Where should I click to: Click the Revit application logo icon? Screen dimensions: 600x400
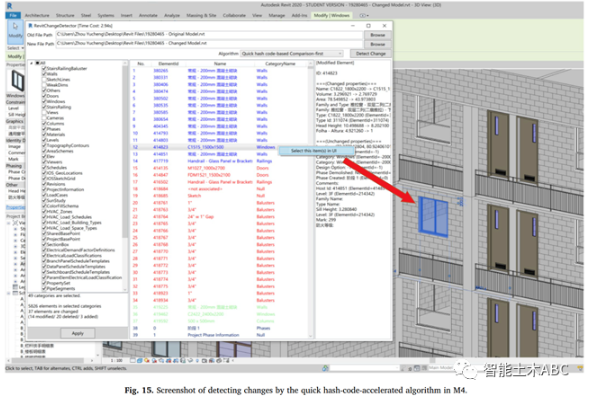click(10, 5)
